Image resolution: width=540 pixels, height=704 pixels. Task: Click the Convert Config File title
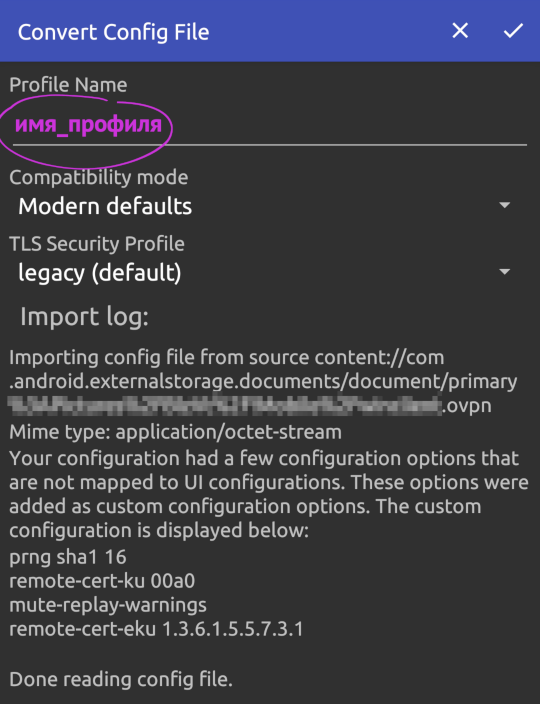[x=114, y=32]
